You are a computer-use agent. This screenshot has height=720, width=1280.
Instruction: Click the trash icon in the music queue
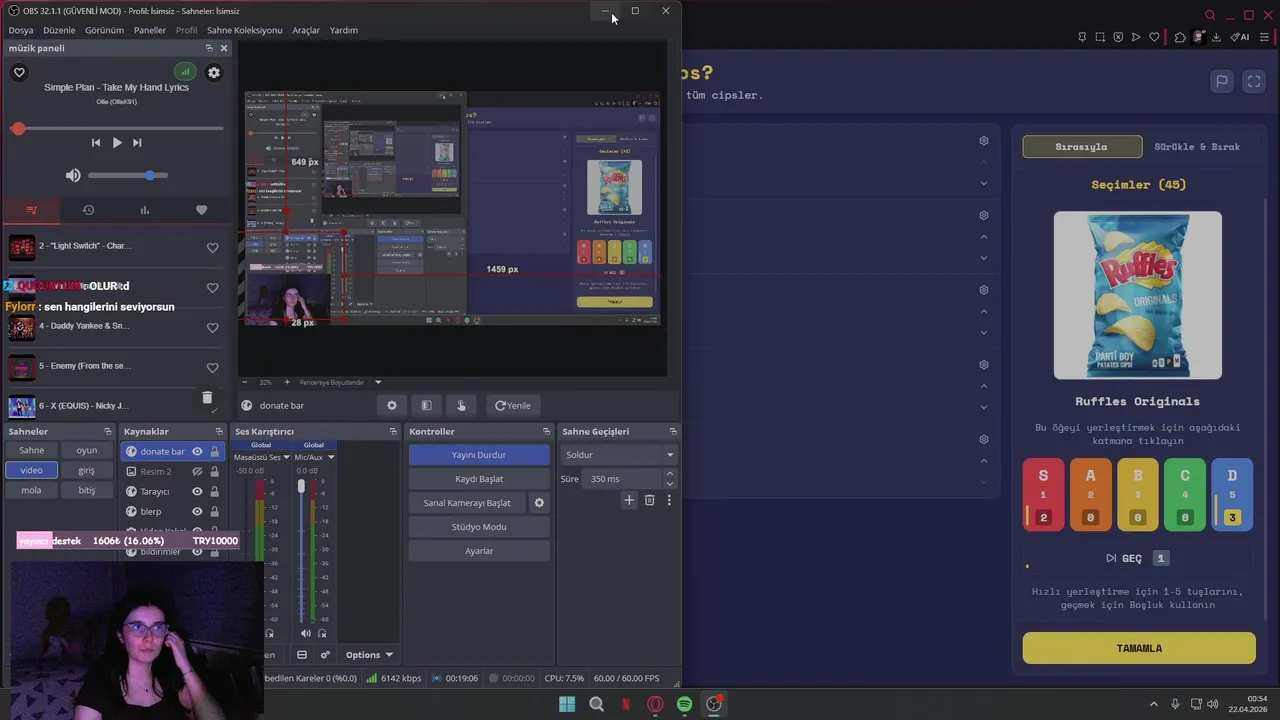point(207,398)
